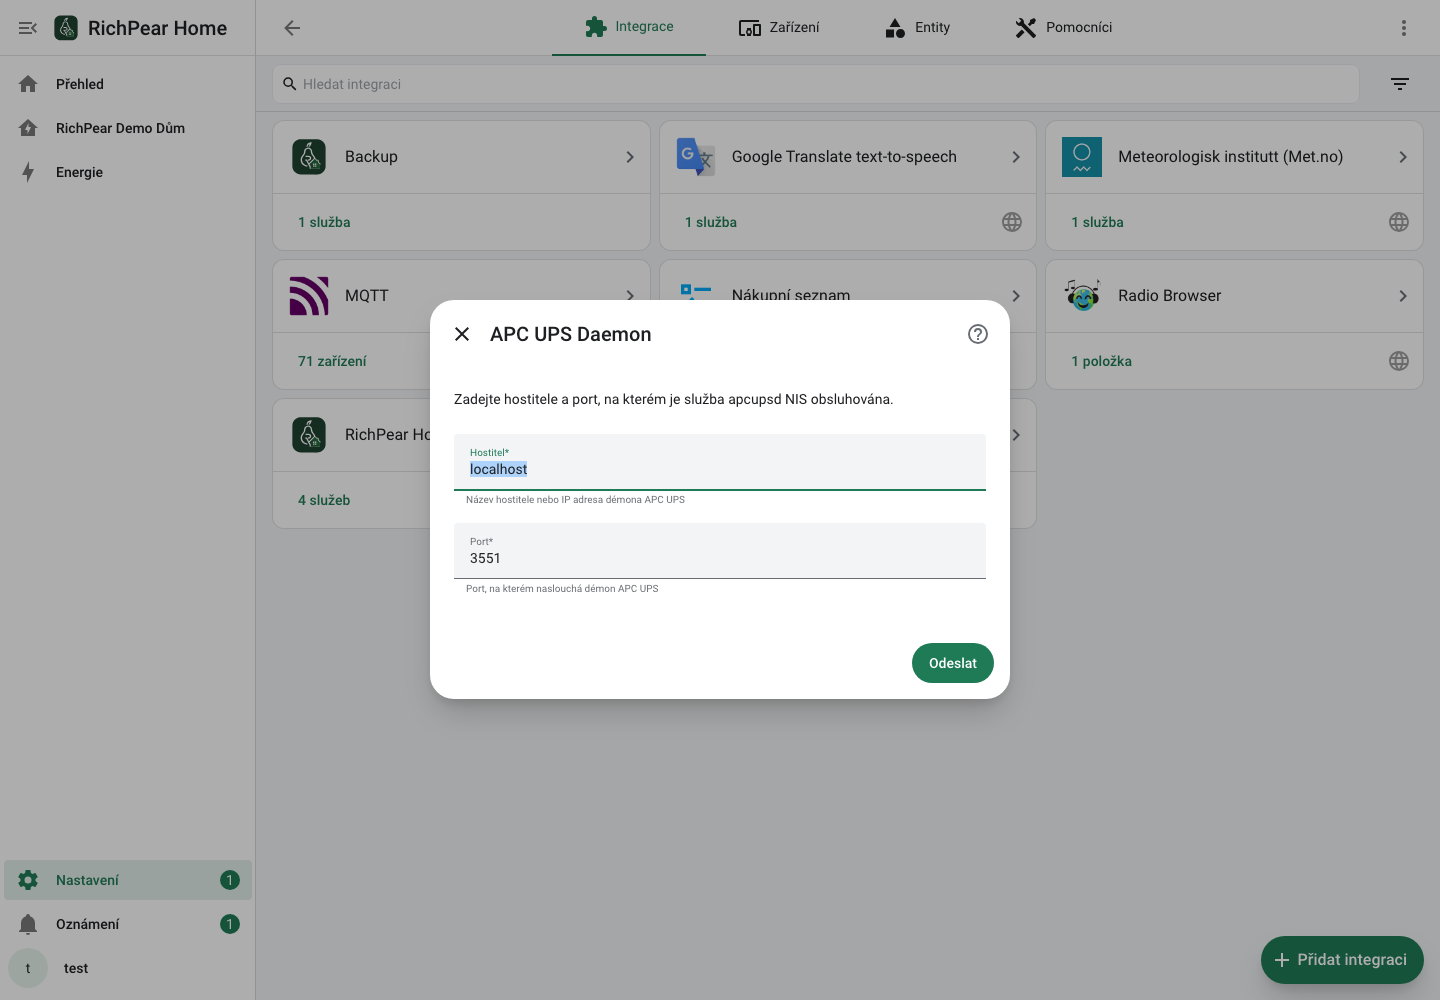Switch to the Entity tab
Viewport: 1440px width, 1000px height.
917,27
